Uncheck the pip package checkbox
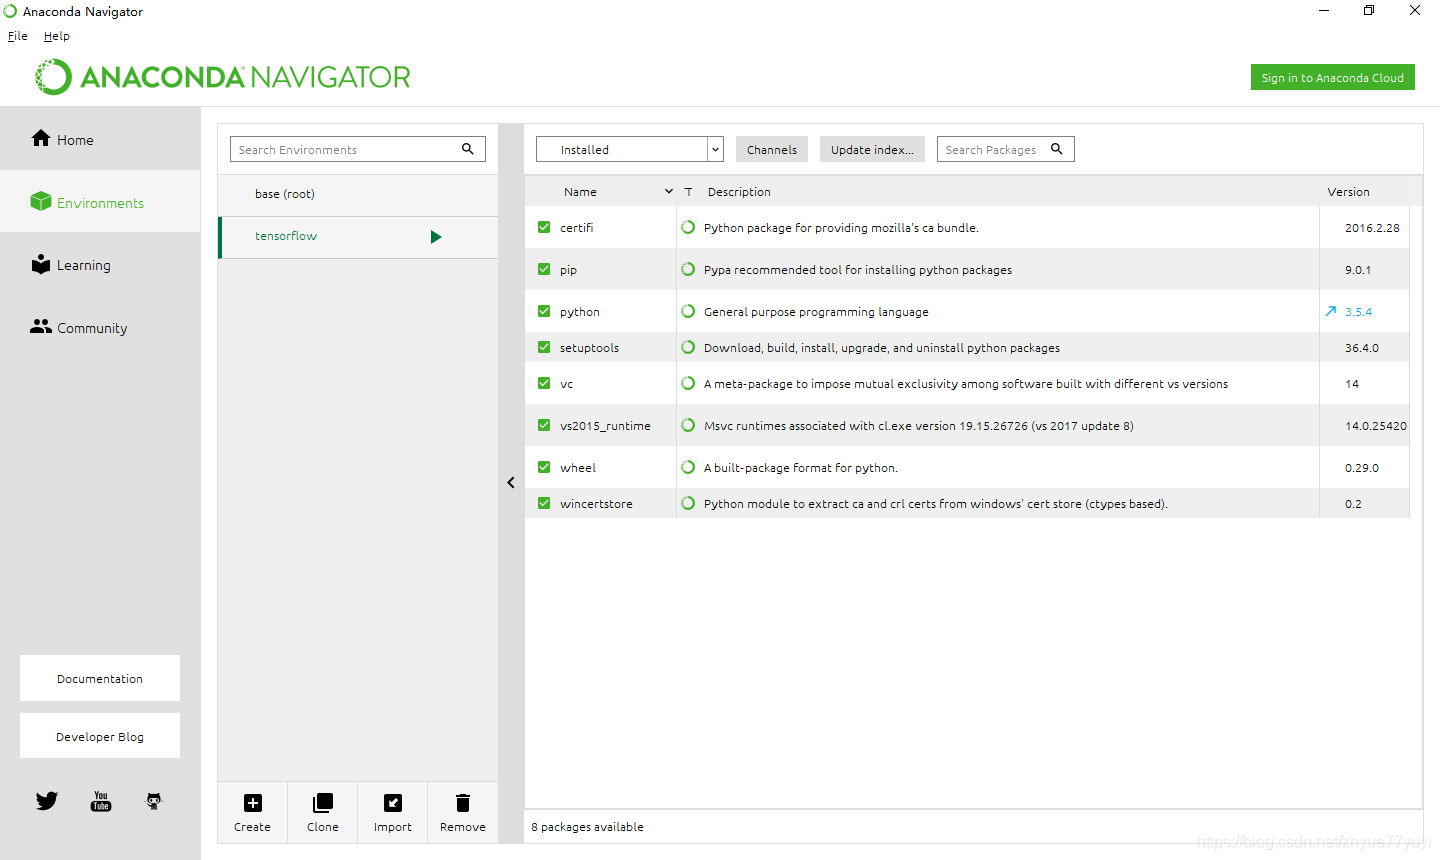 [x=544, y=269]
